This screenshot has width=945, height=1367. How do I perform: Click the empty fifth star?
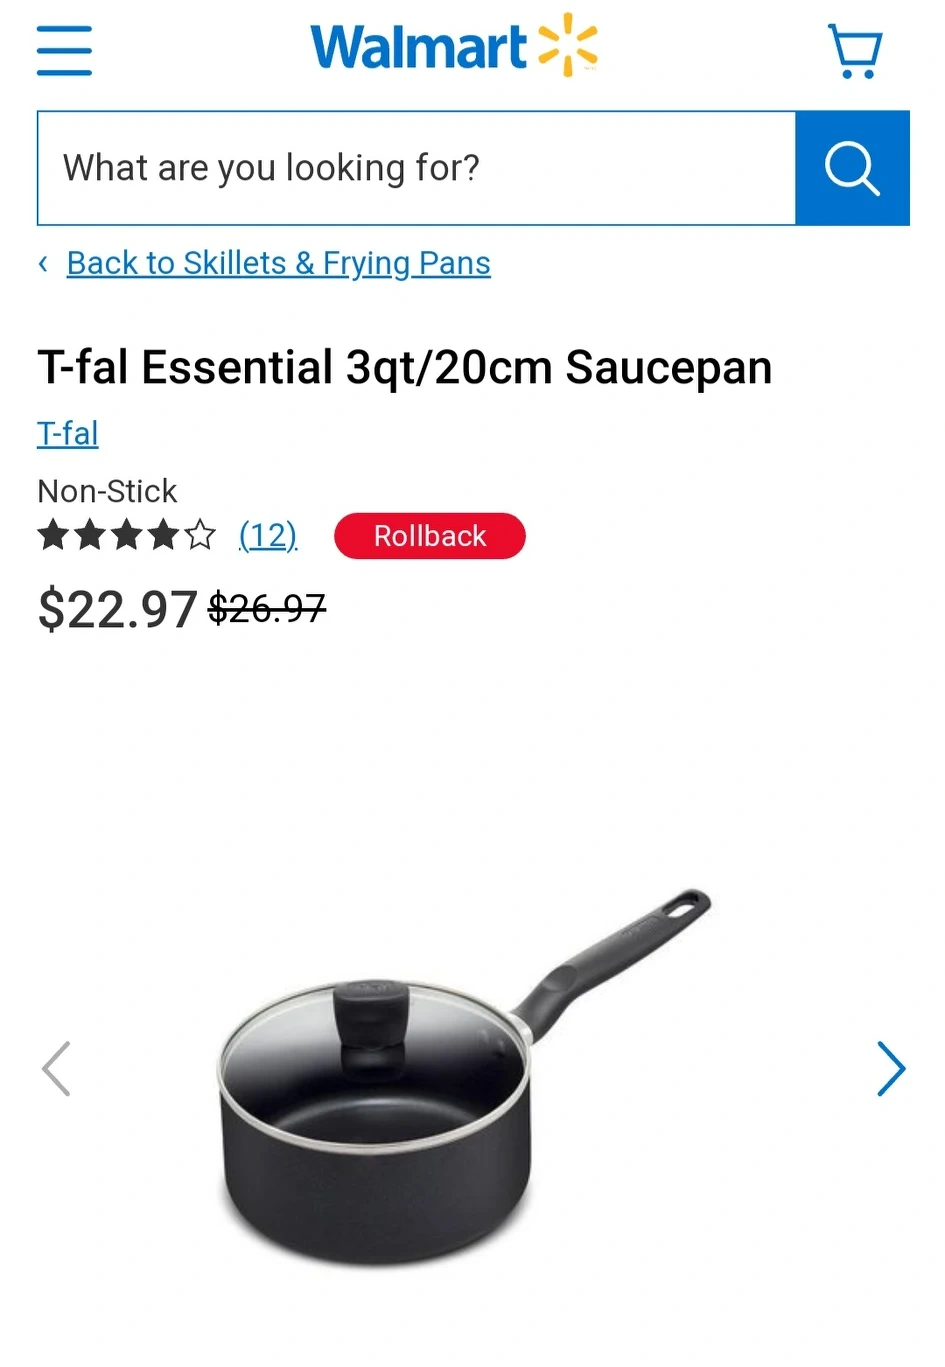[200, 535]
